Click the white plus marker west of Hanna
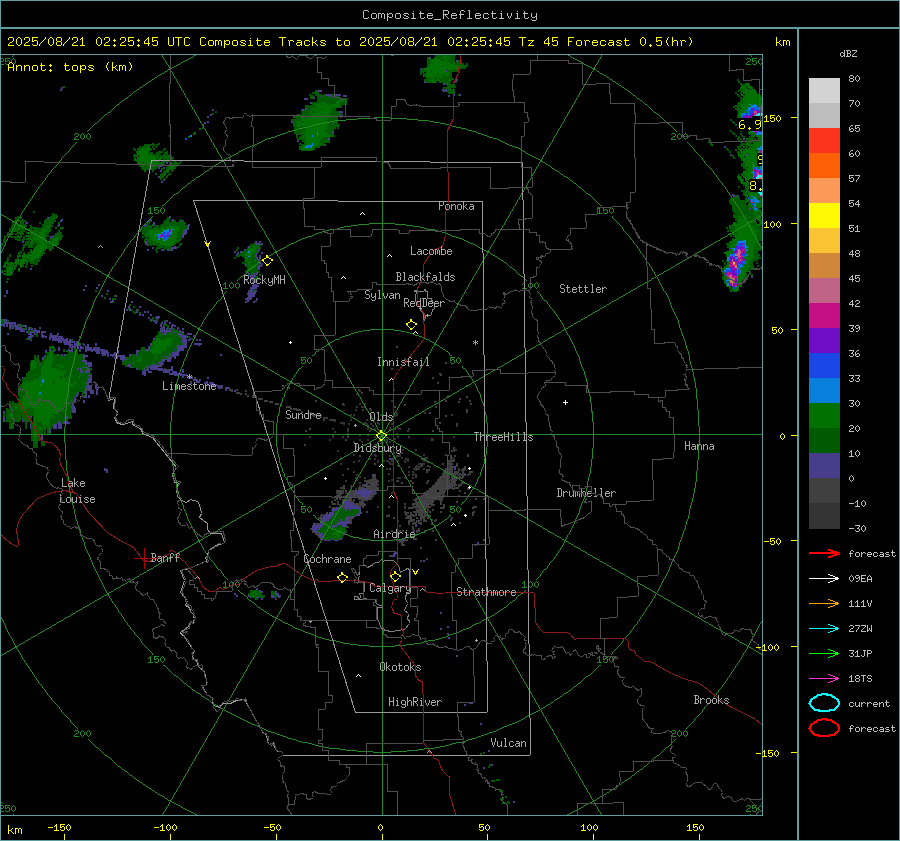900x841 pixels. point(565,402)
